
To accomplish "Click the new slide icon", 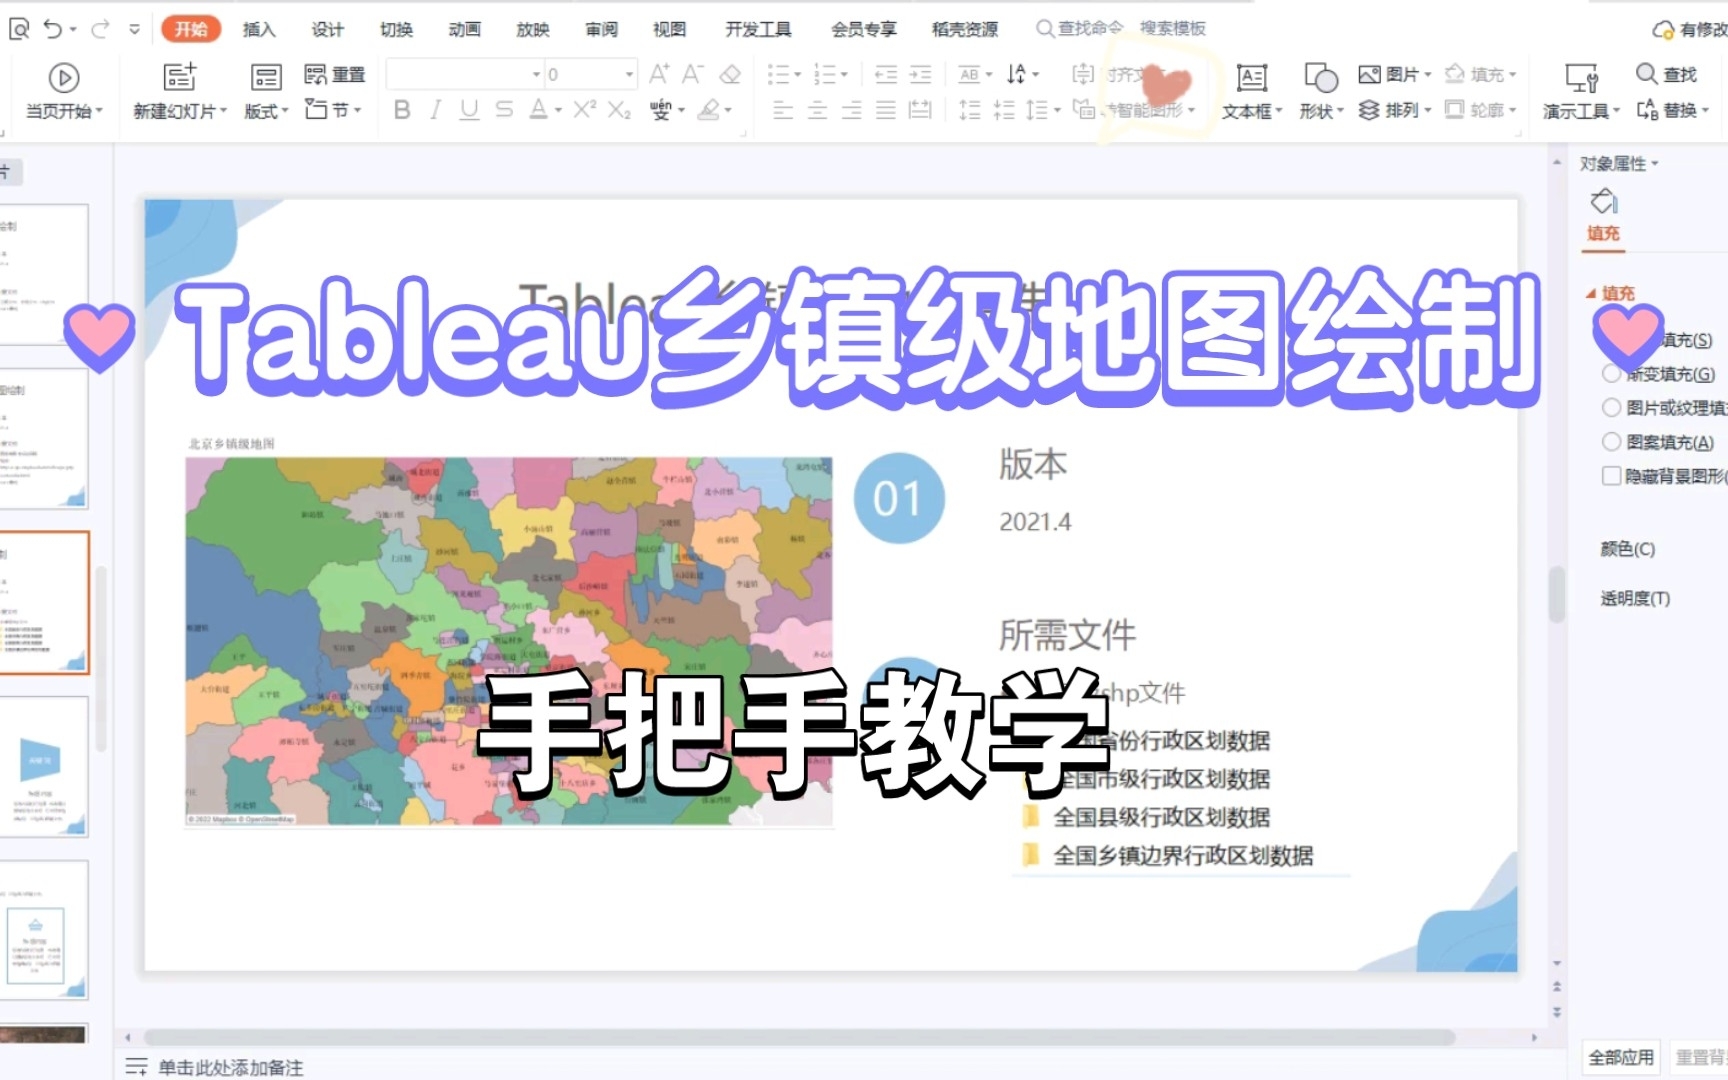I will [179, 77].
